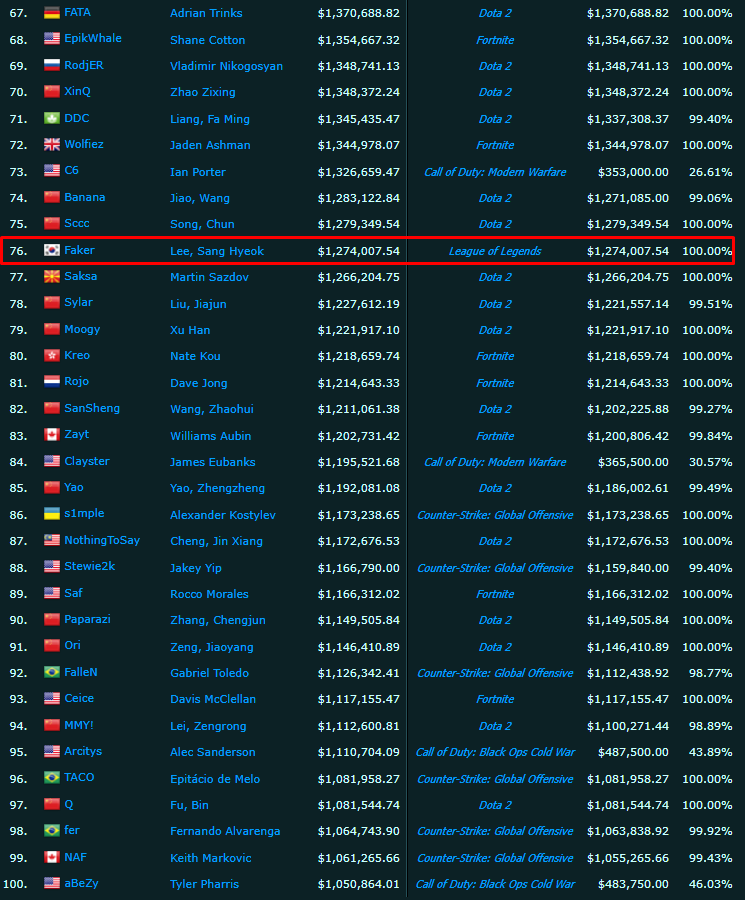
Task: Click the Russian flag beside RodjER
Action: tap(52, 66)
